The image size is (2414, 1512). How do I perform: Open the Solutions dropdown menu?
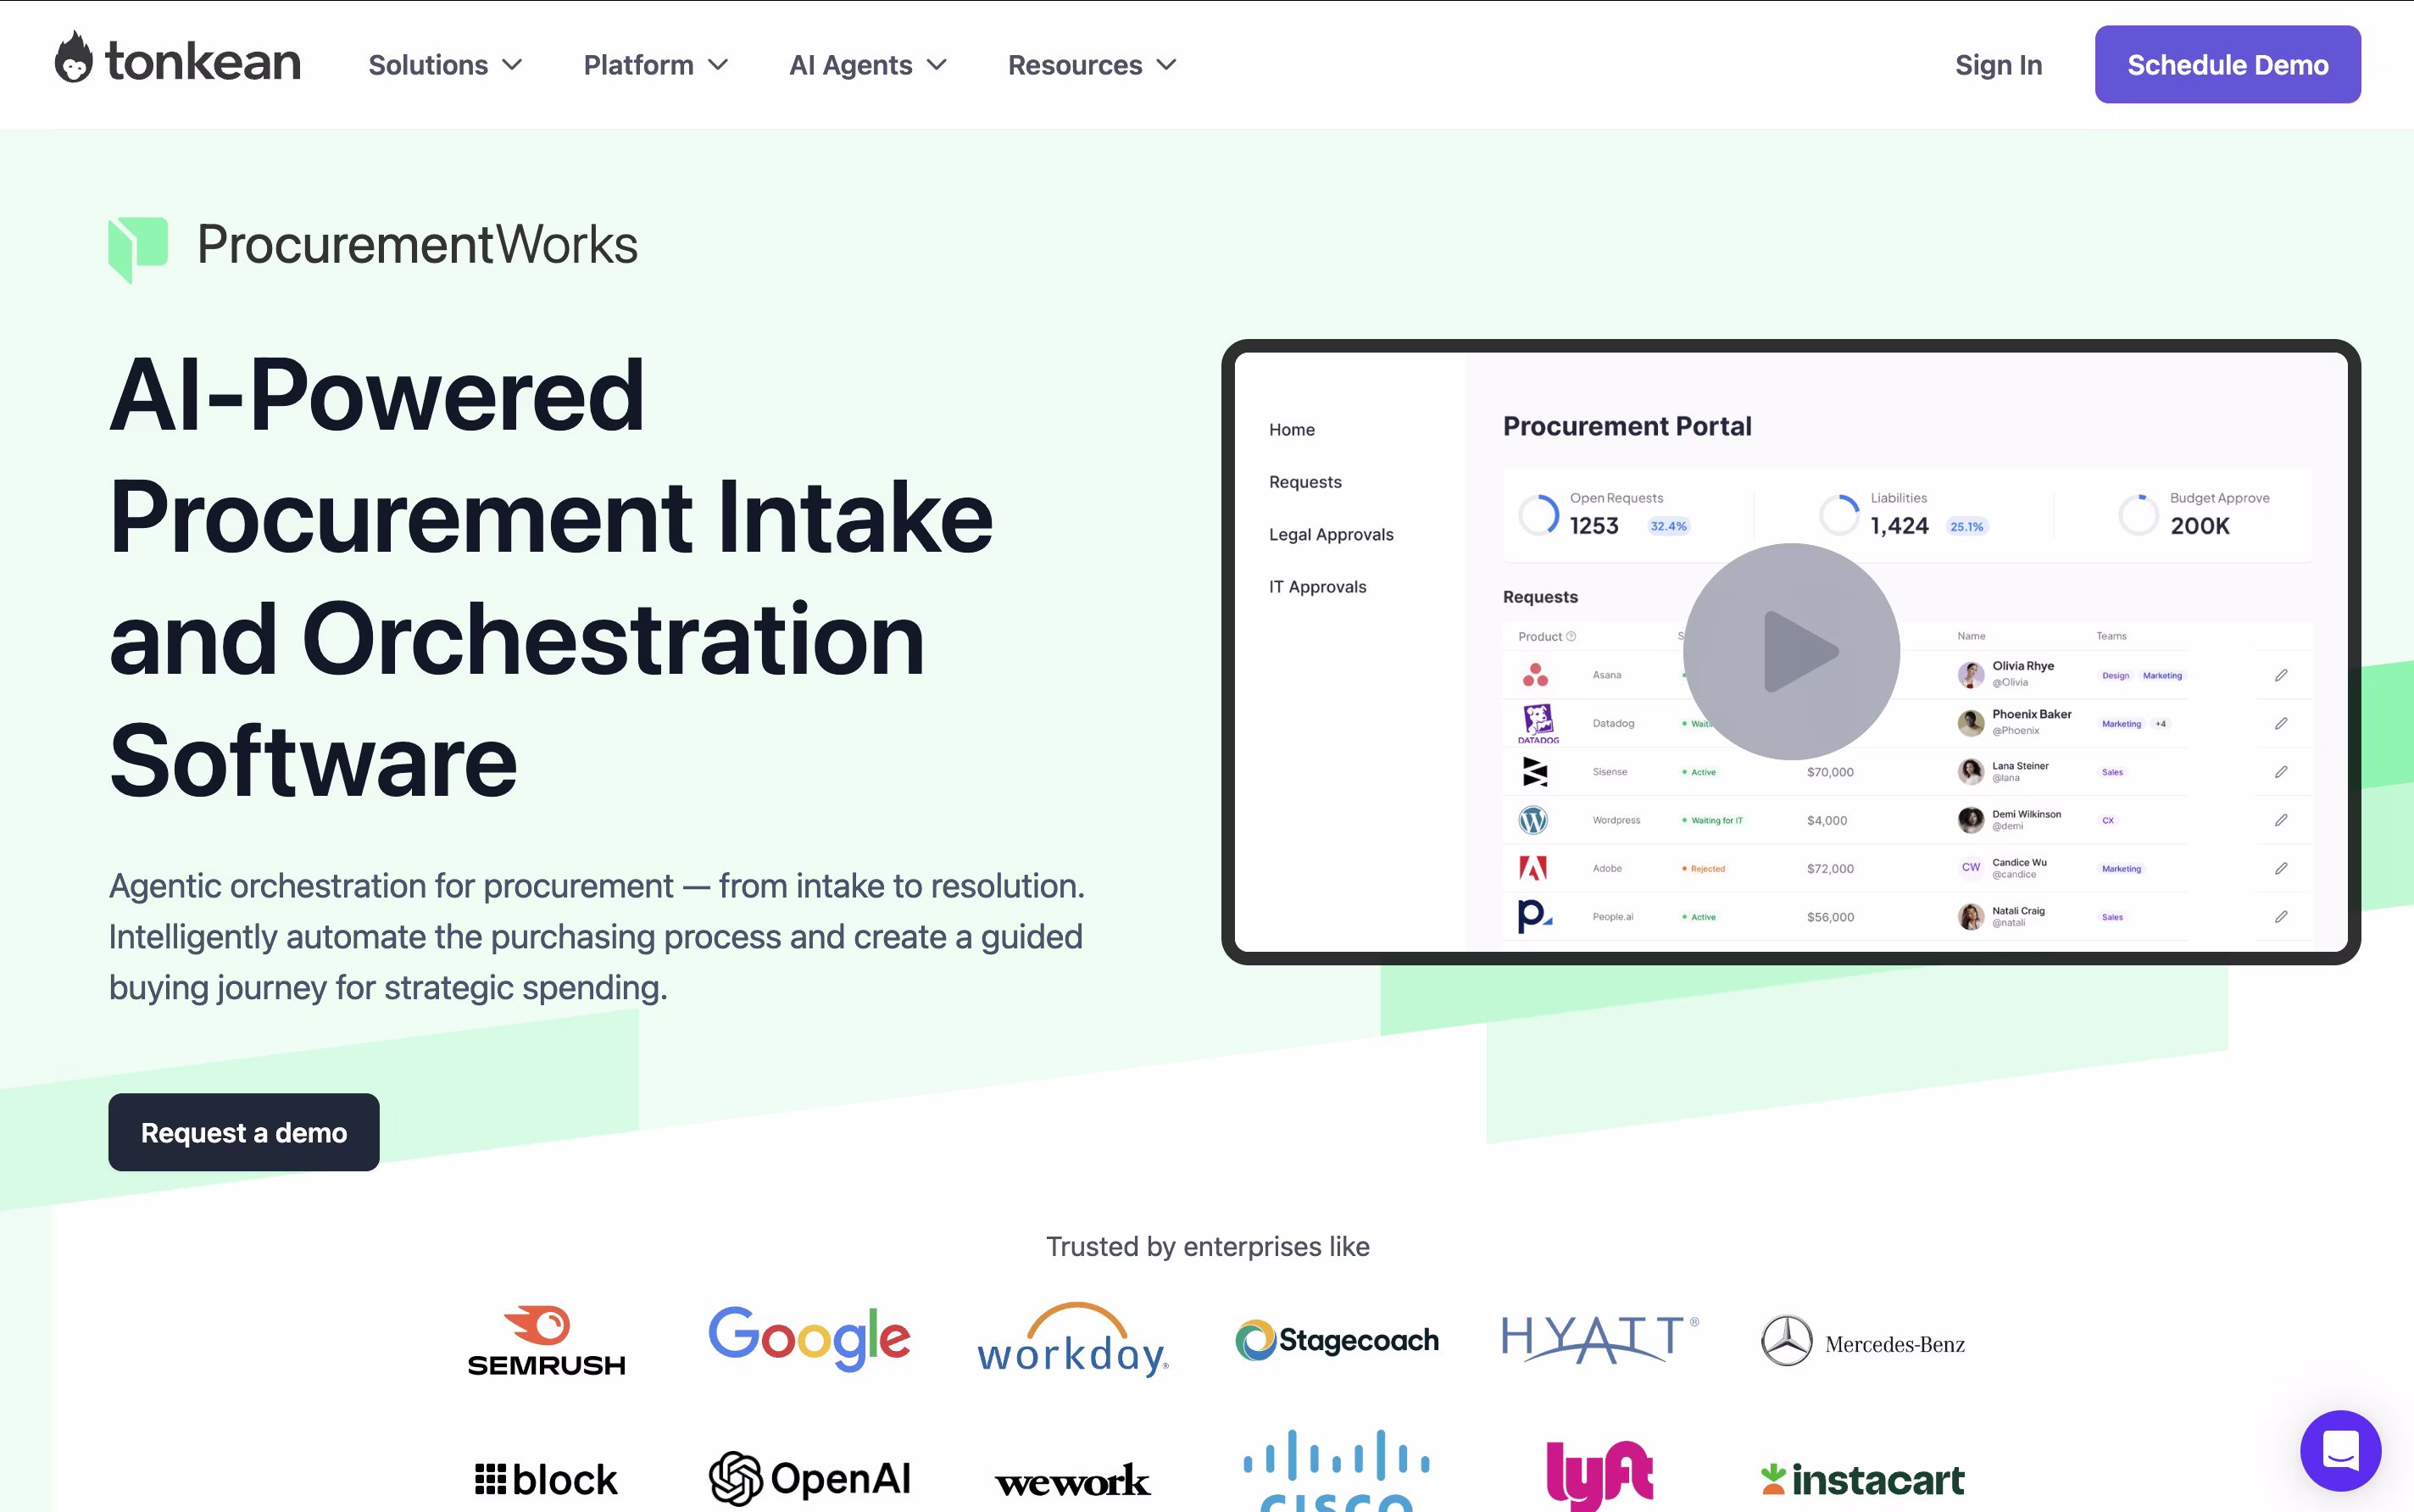coord(445,65)
